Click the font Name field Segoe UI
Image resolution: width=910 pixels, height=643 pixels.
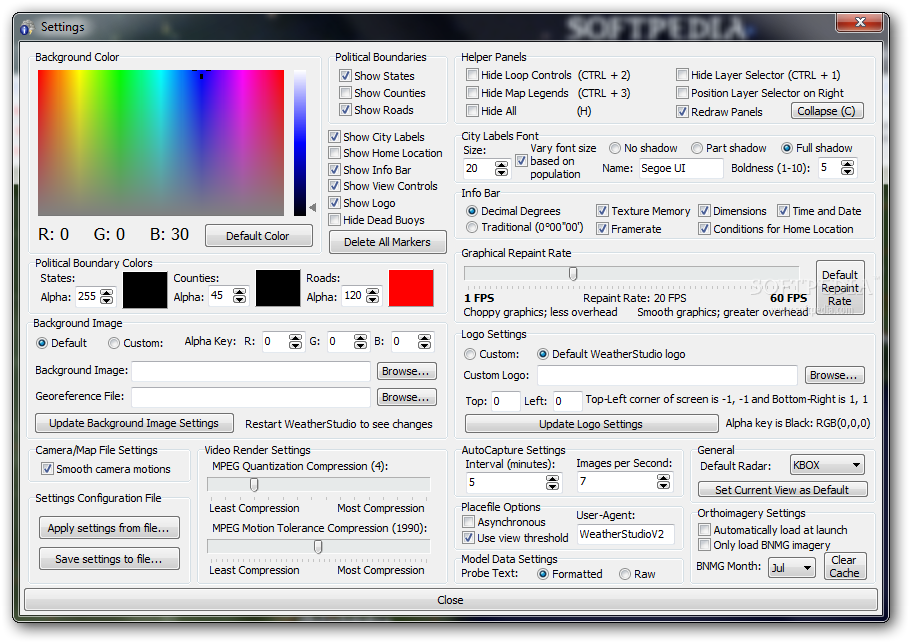point(681,168)
